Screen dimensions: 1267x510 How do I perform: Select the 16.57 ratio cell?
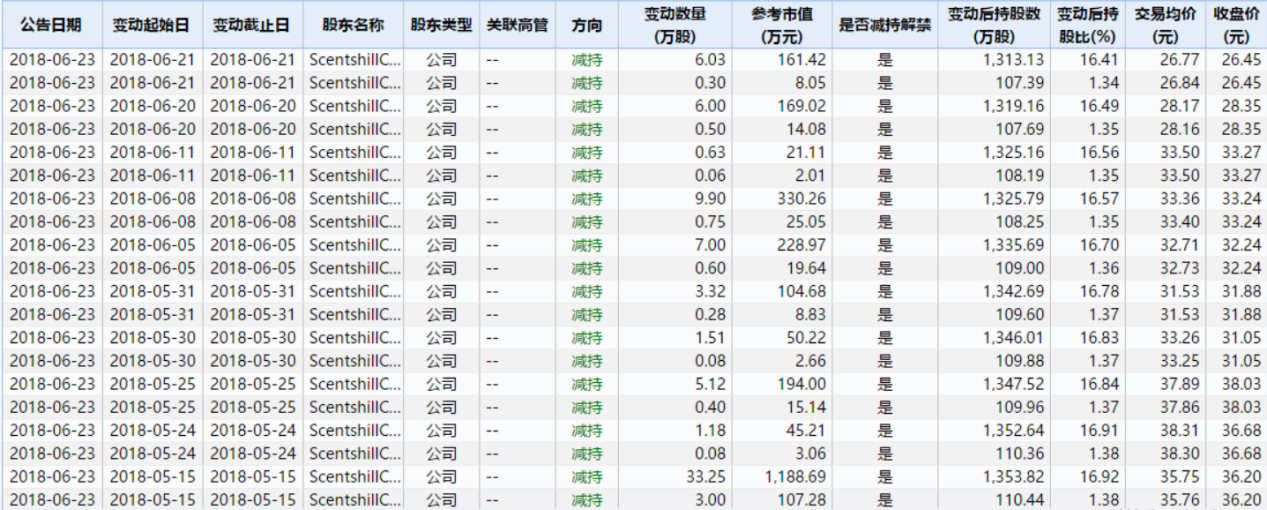1087,198
